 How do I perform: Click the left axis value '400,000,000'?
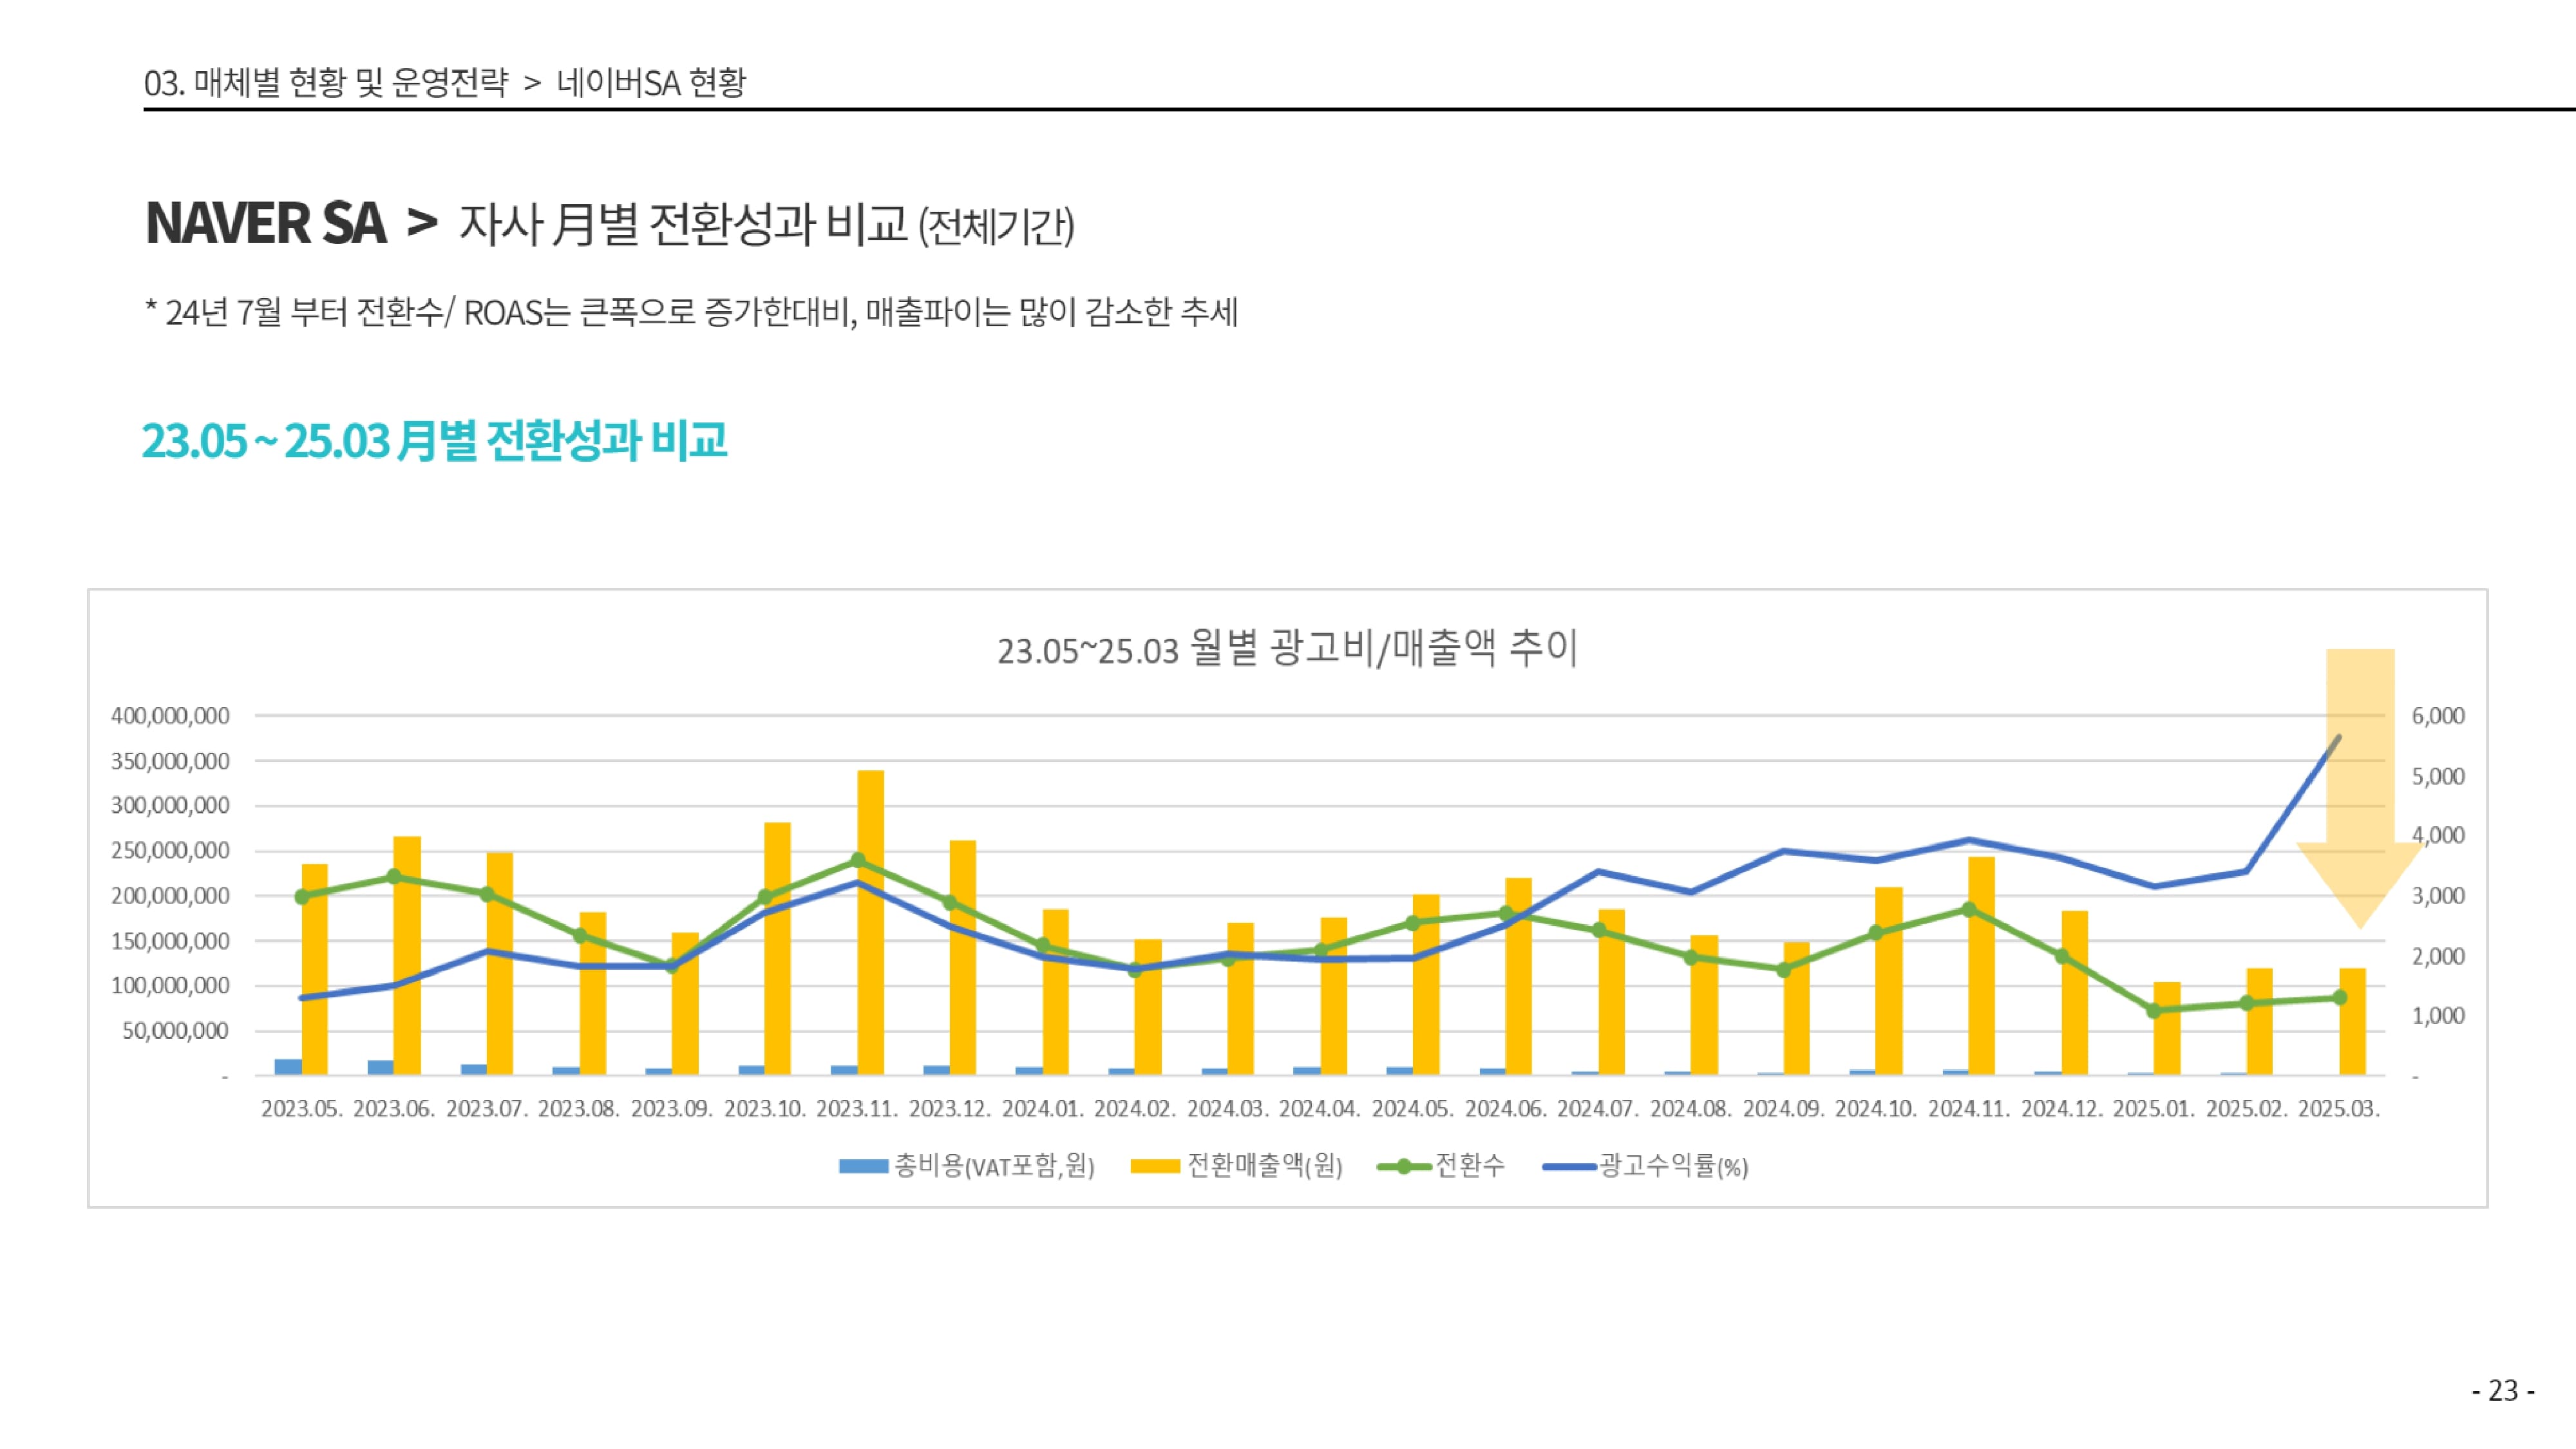pyautogui.click(x=170, y=716)
